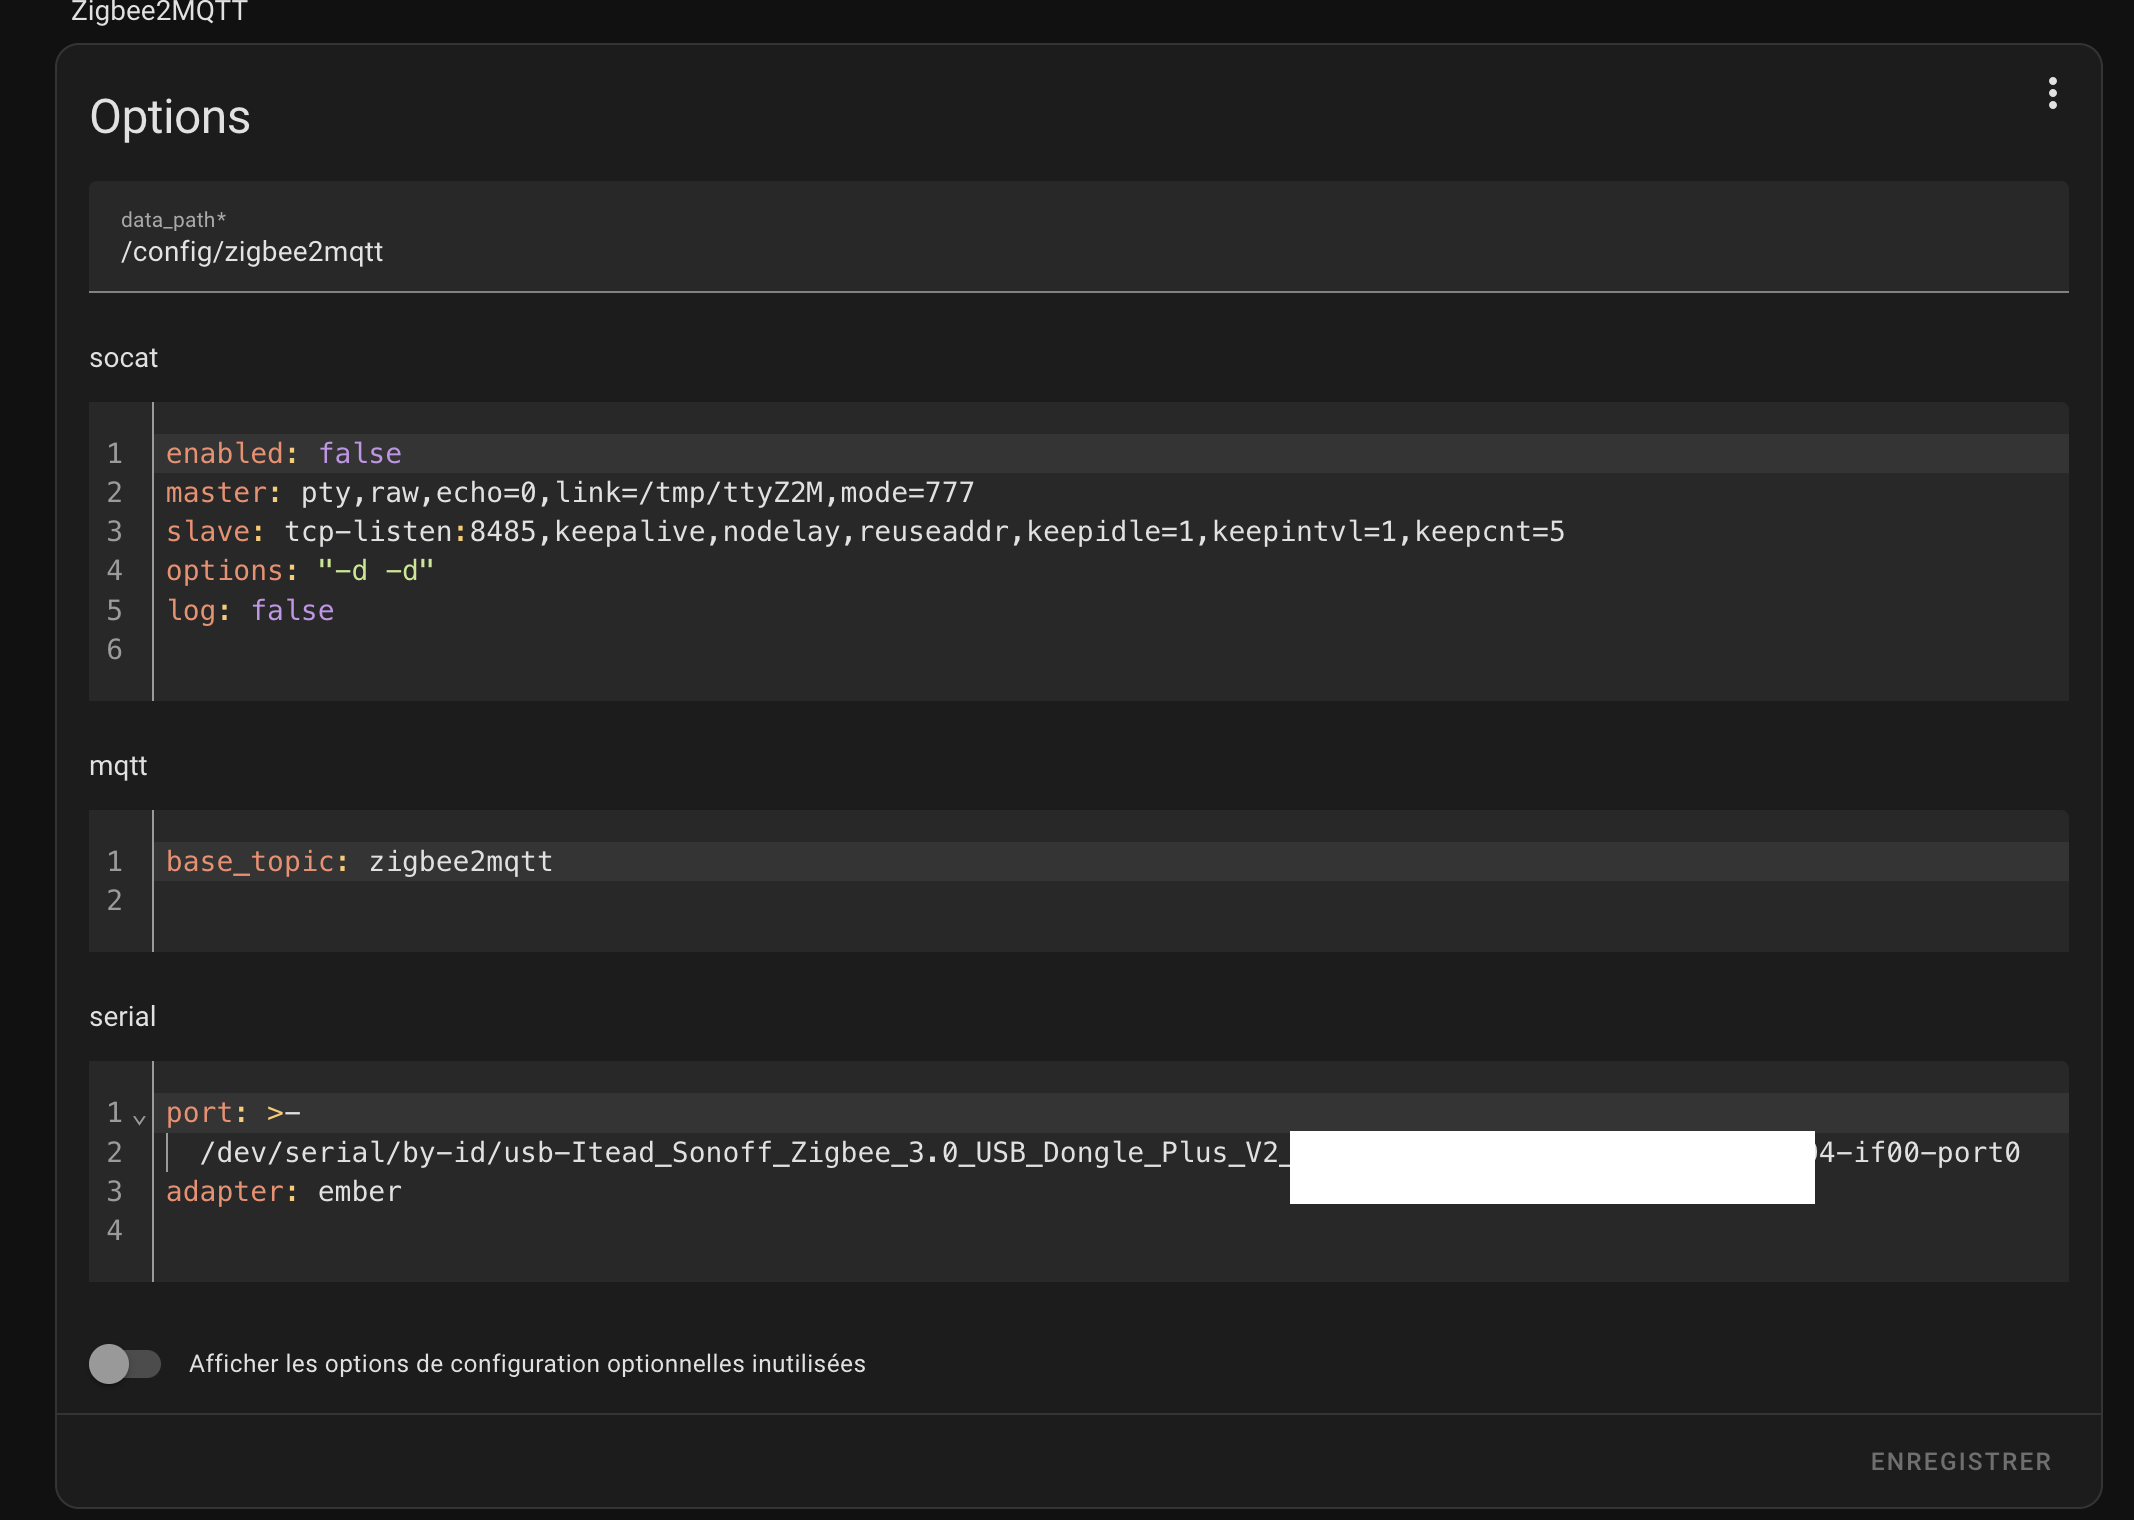Viewport: 2134px width, 1520px height.
Task: Click the adapter ember line
Action: [283, 1191]
